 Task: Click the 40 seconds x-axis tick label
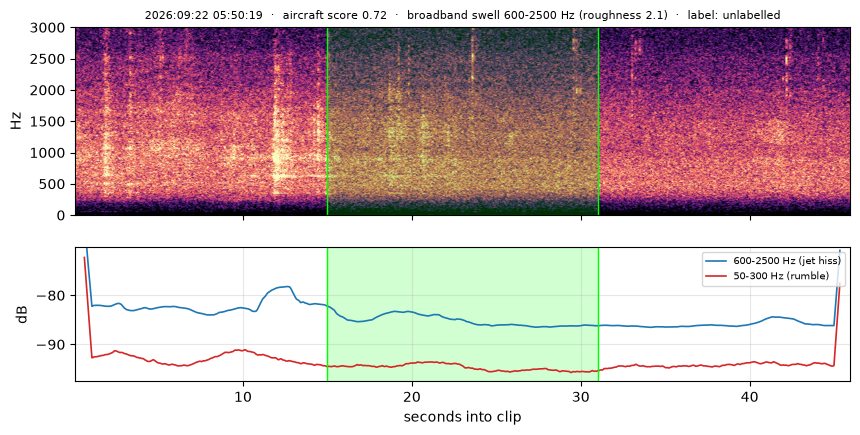750,397
